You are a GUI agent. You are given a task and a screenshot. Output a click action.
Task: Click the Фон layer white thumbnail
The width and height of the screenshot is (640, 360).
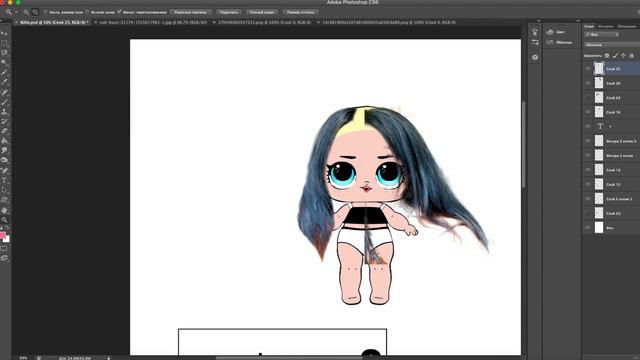point(599,227)
